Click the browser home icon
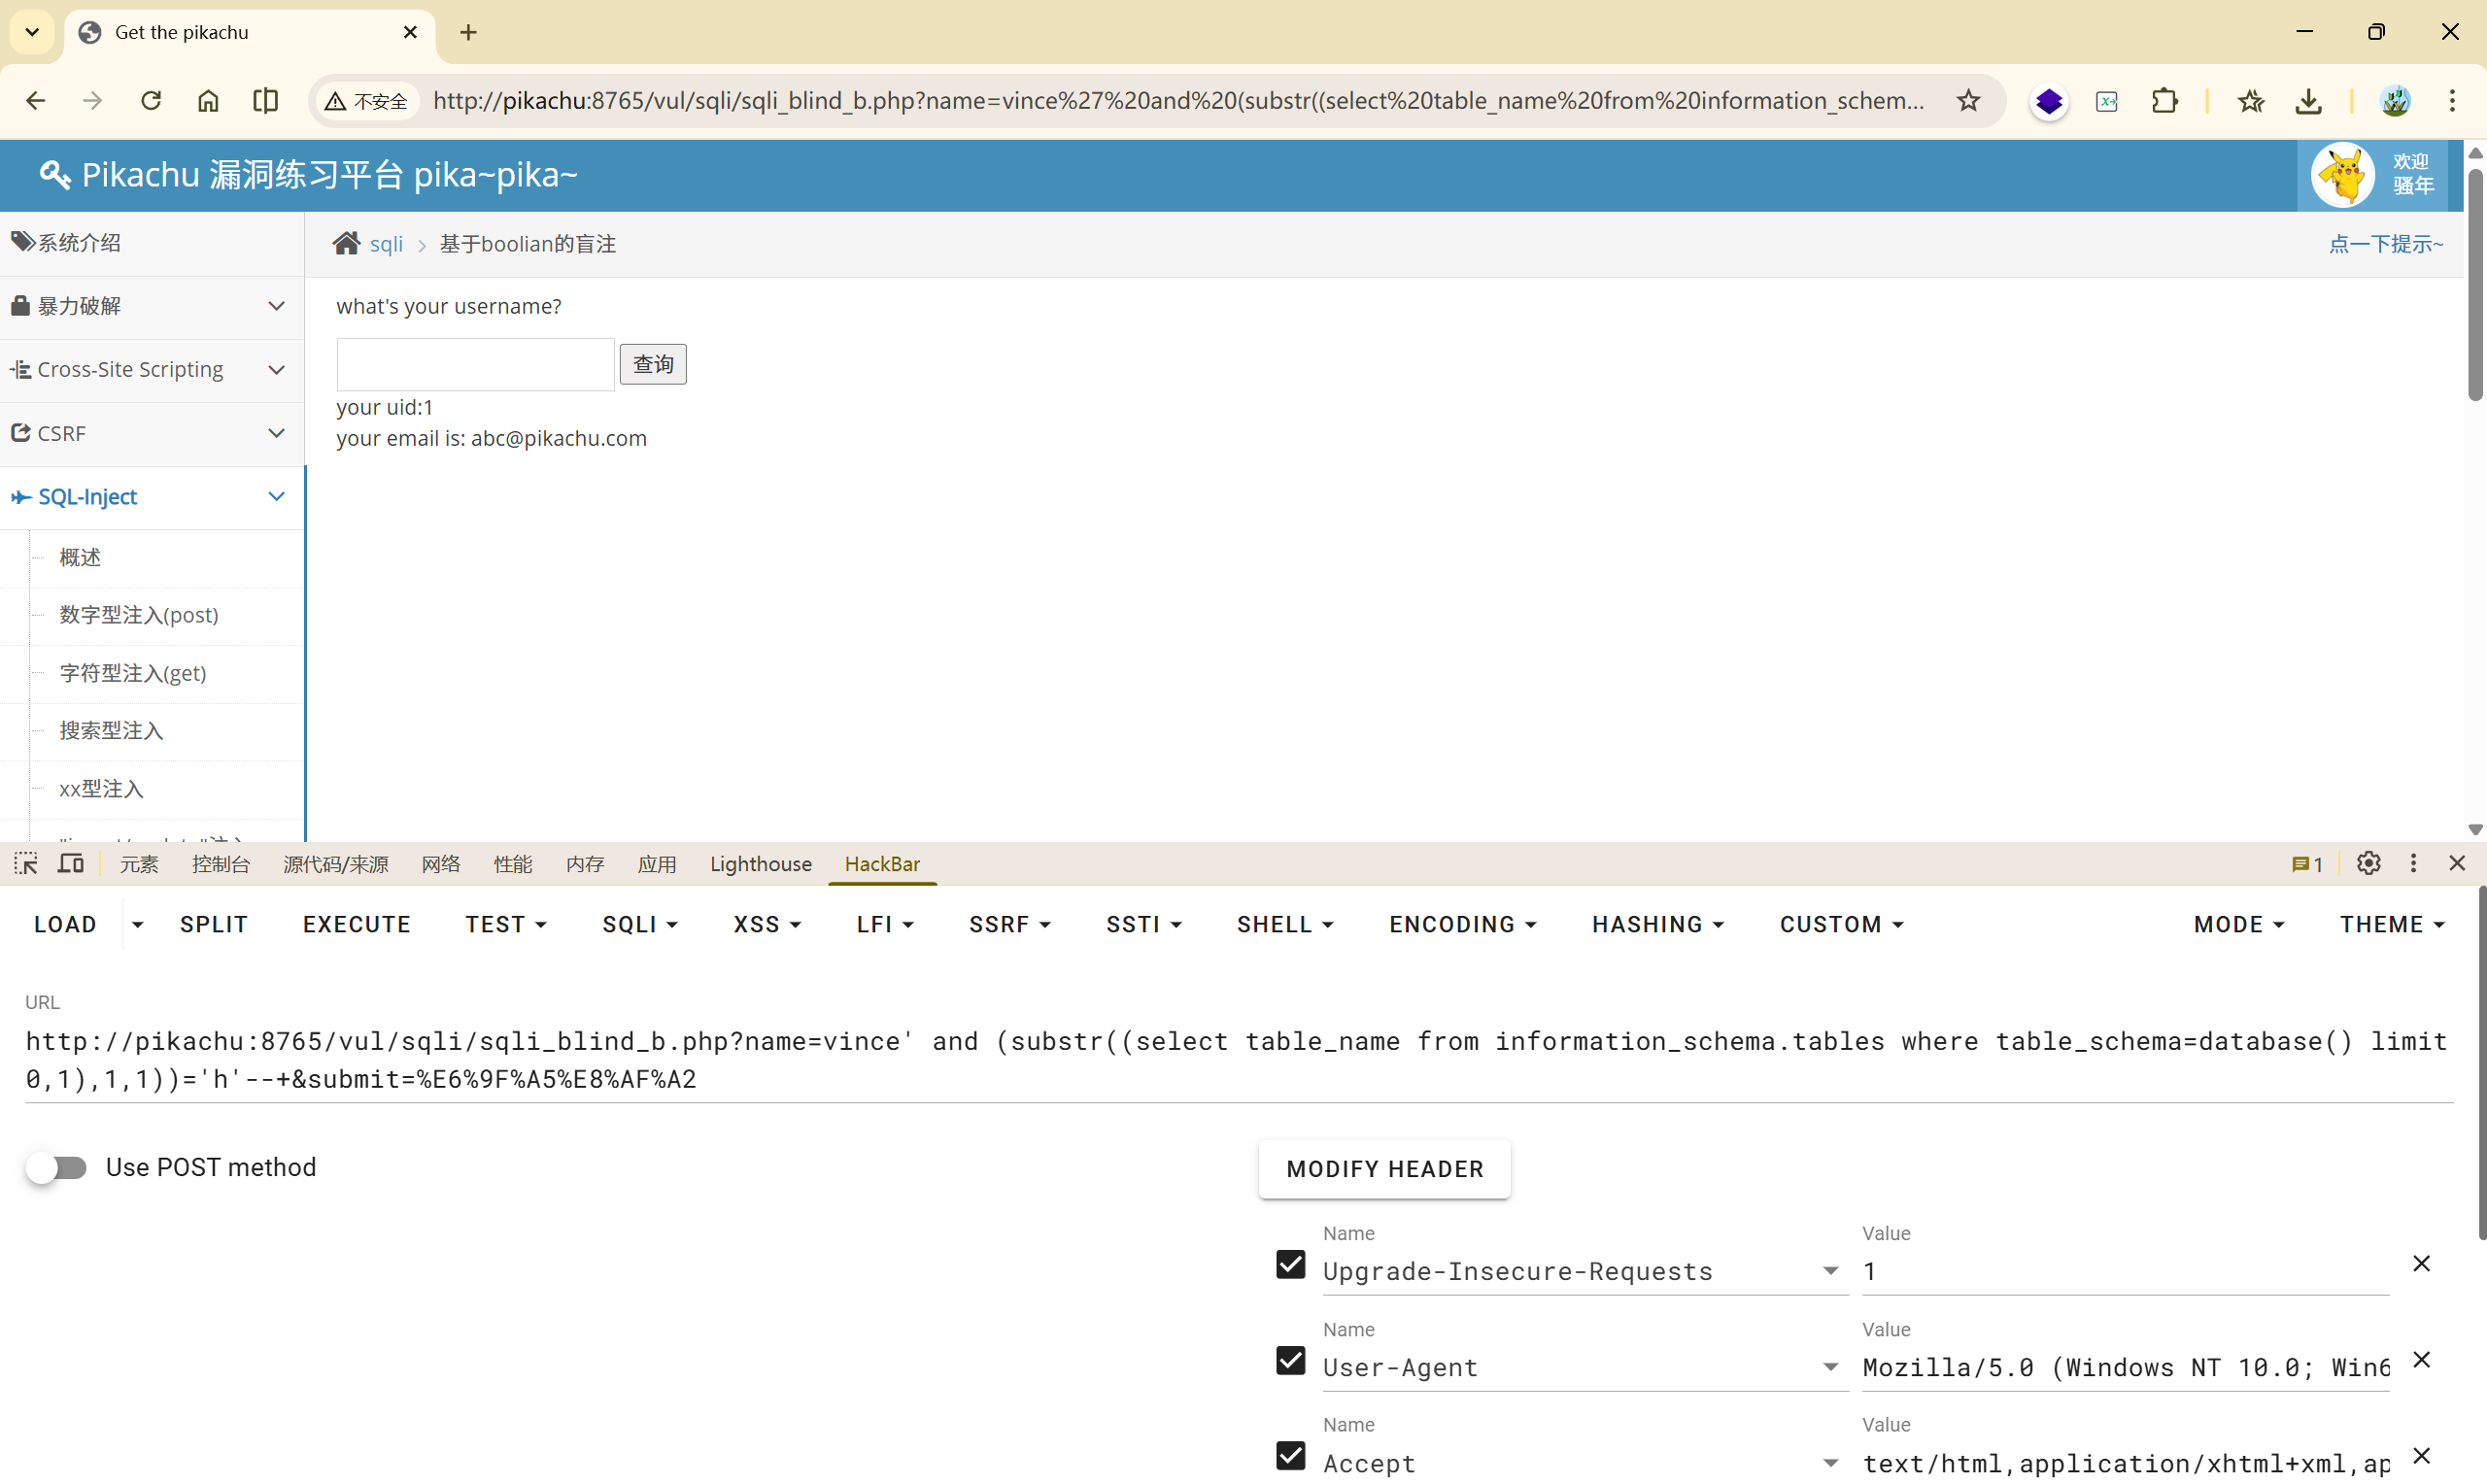Screen dimensions: 2487x1484 (208, 101)
